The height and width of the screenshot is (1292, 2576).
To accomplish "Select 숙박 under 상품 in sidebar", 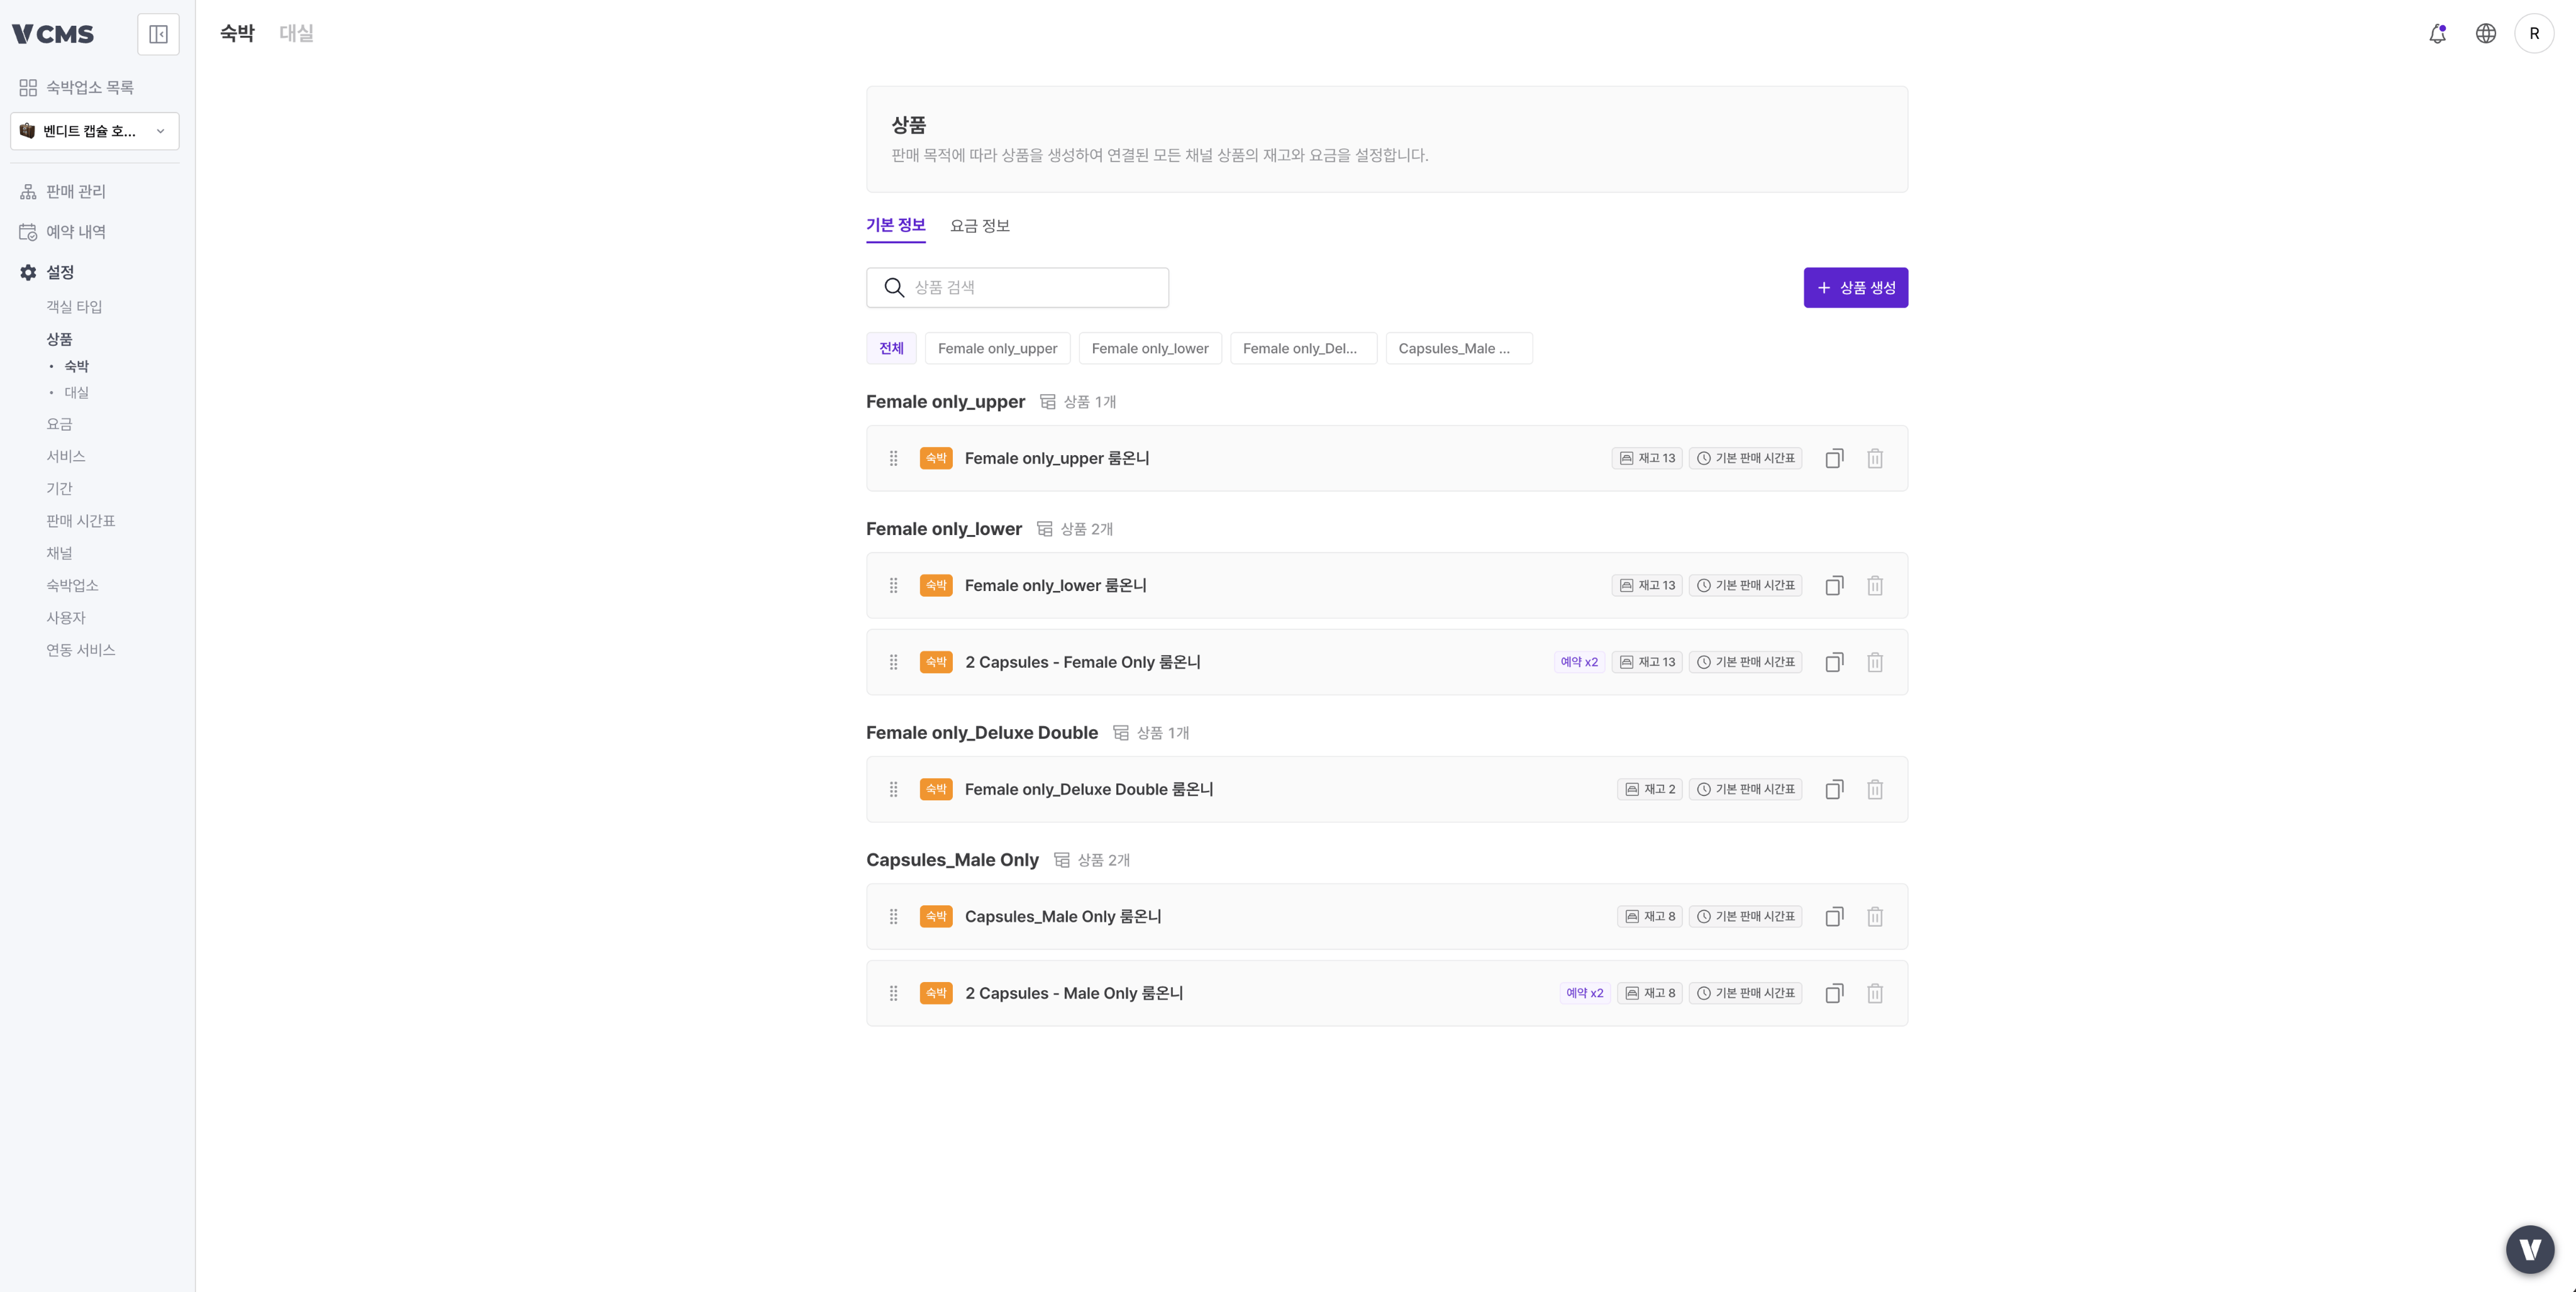I will click(x=77, y=366).
